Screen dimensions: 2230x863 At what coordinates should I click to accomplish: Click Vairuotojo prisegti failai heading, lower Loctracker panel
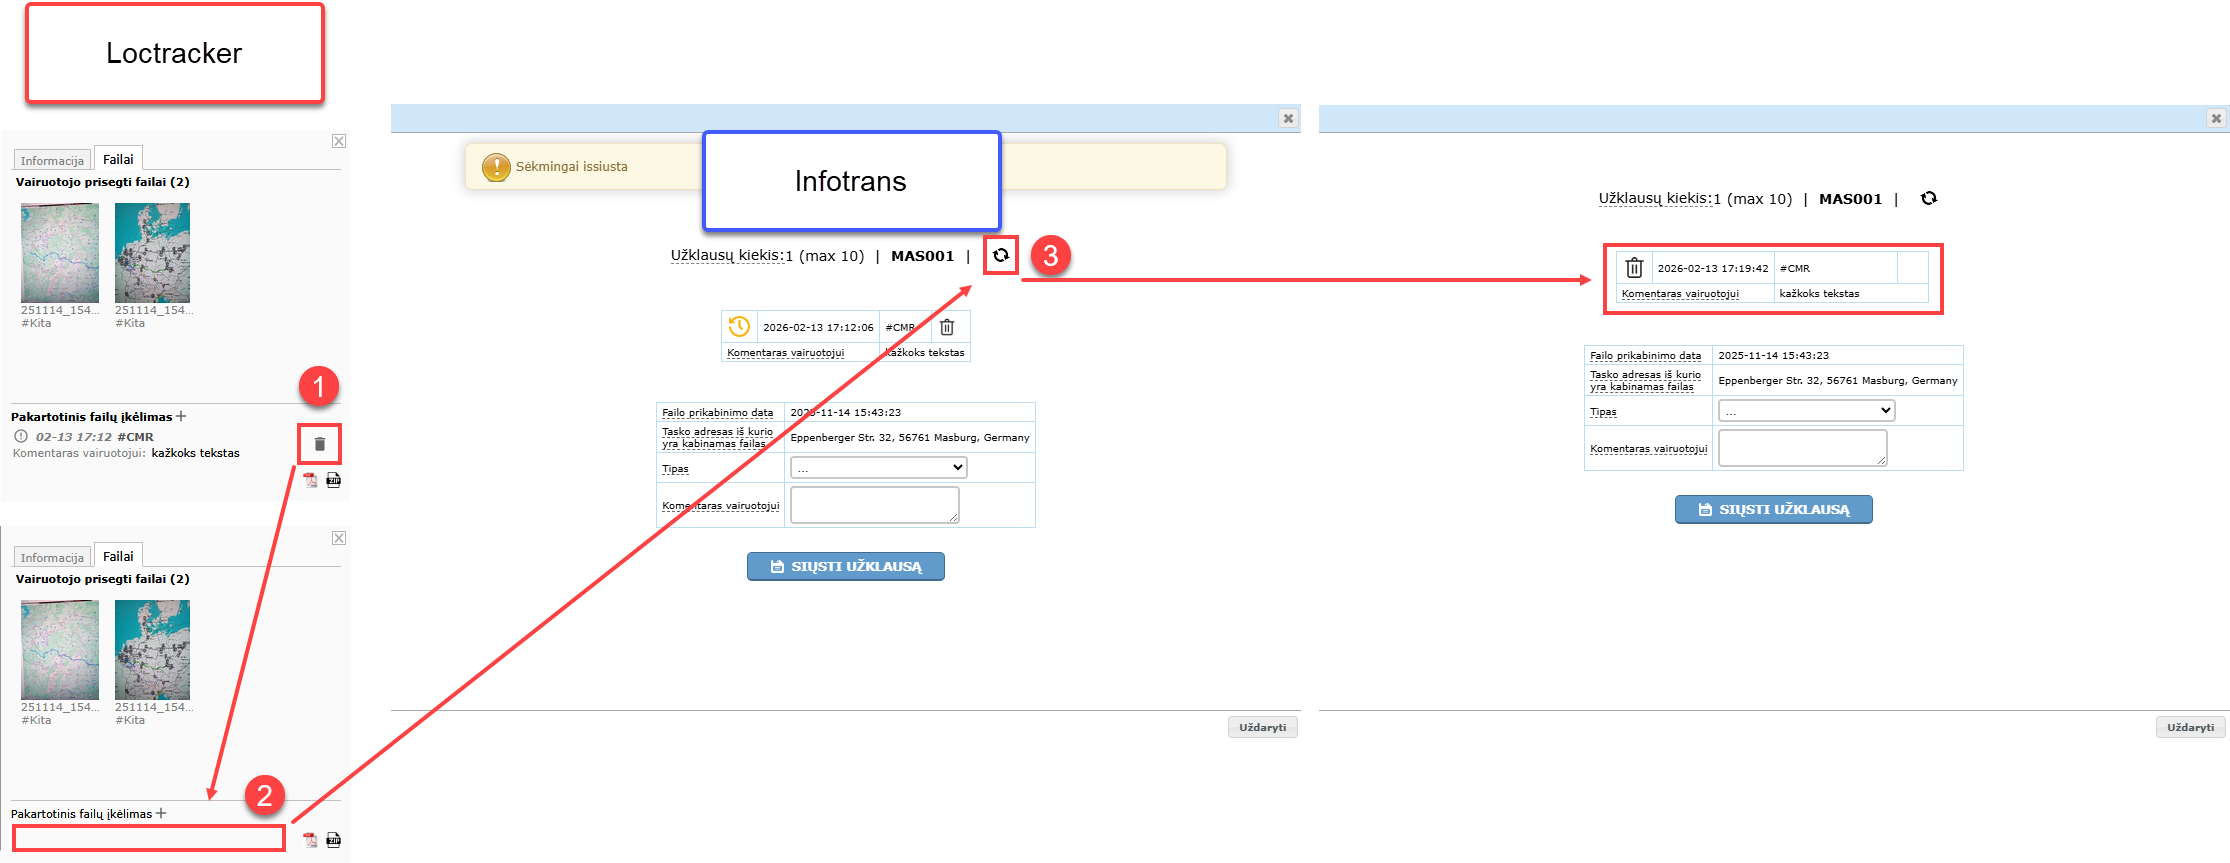tap(102, 579)
